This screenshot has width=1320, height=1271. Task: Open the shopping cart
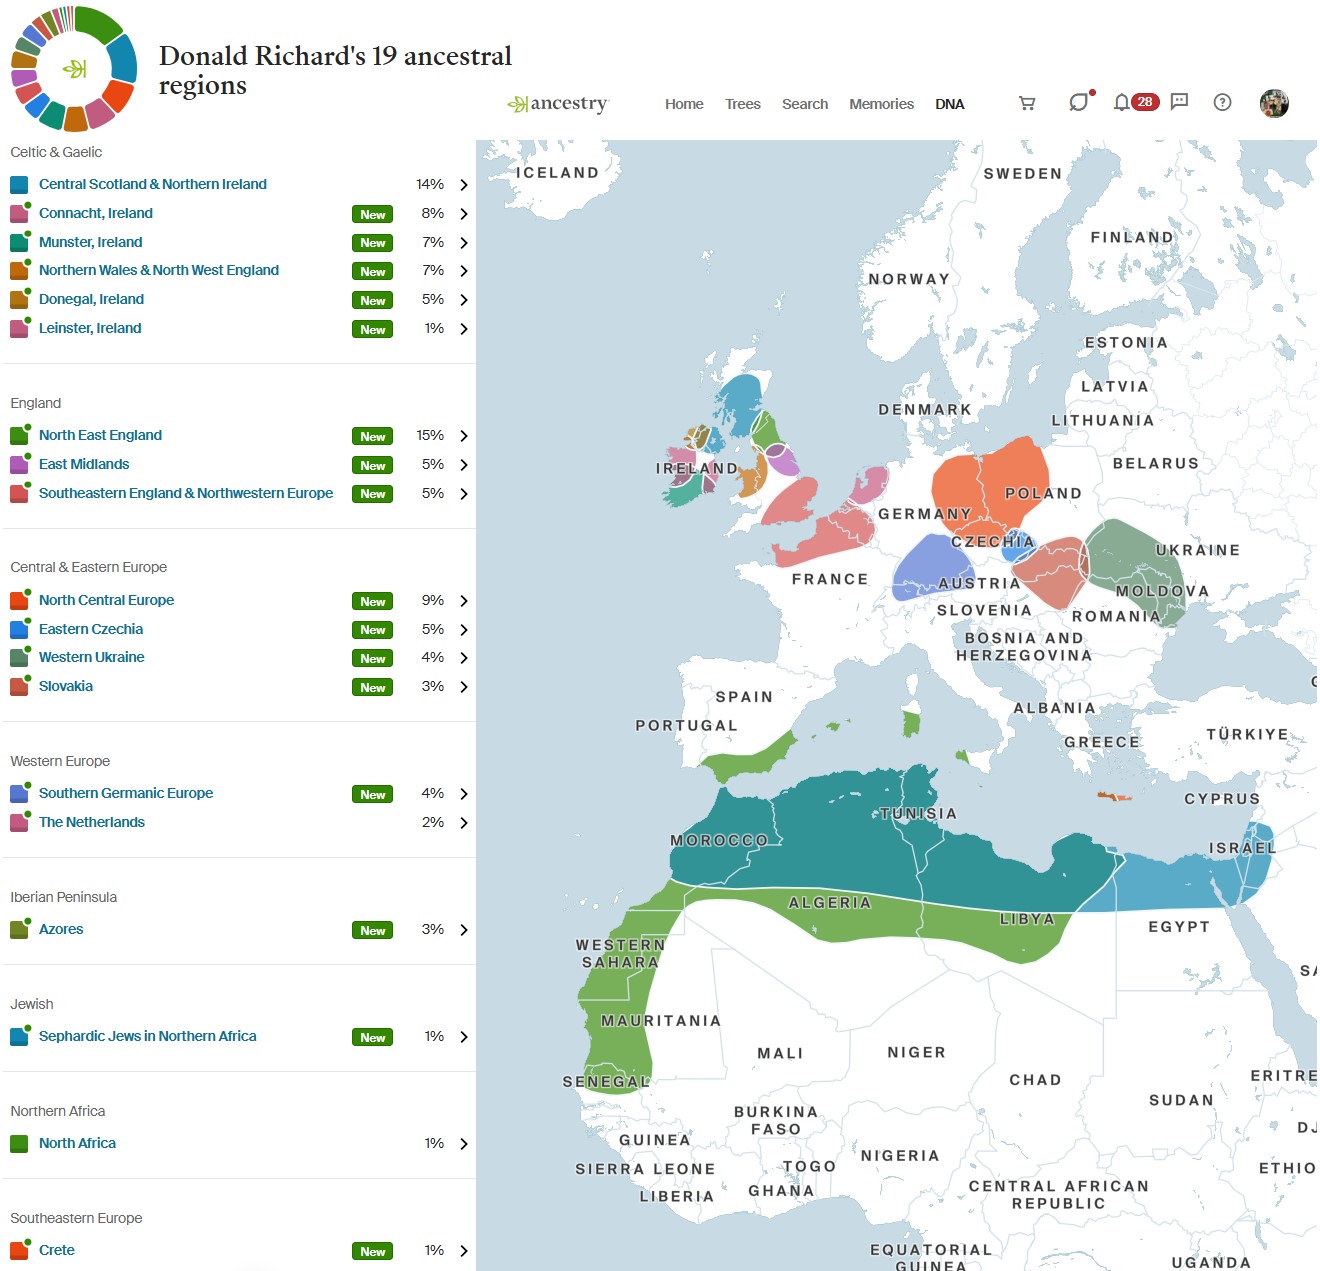tap(1026, 103)
